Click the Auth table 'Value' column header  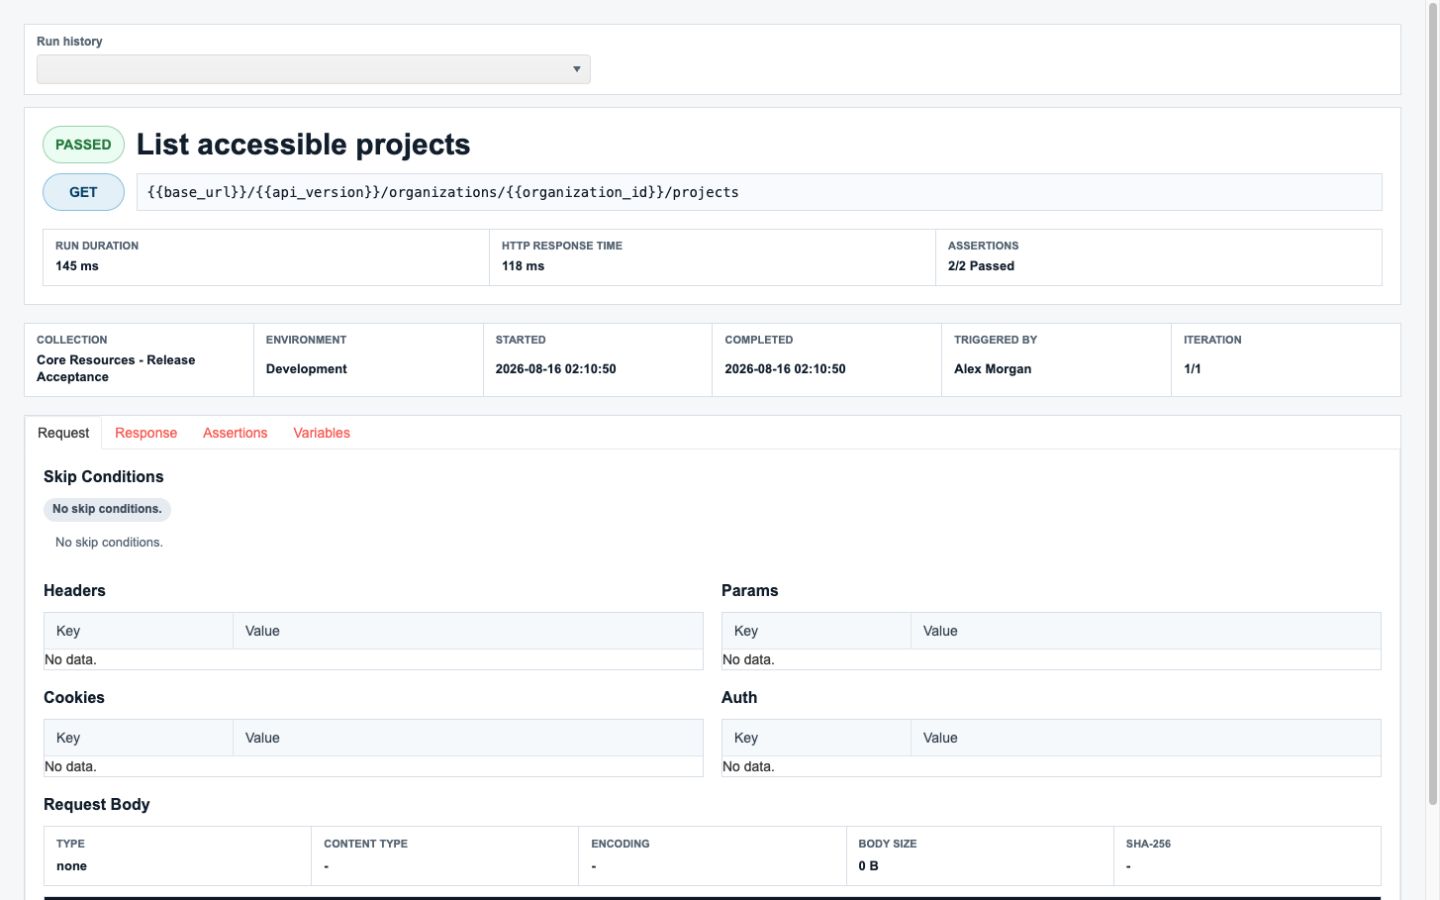click(x=1146, y=738)
